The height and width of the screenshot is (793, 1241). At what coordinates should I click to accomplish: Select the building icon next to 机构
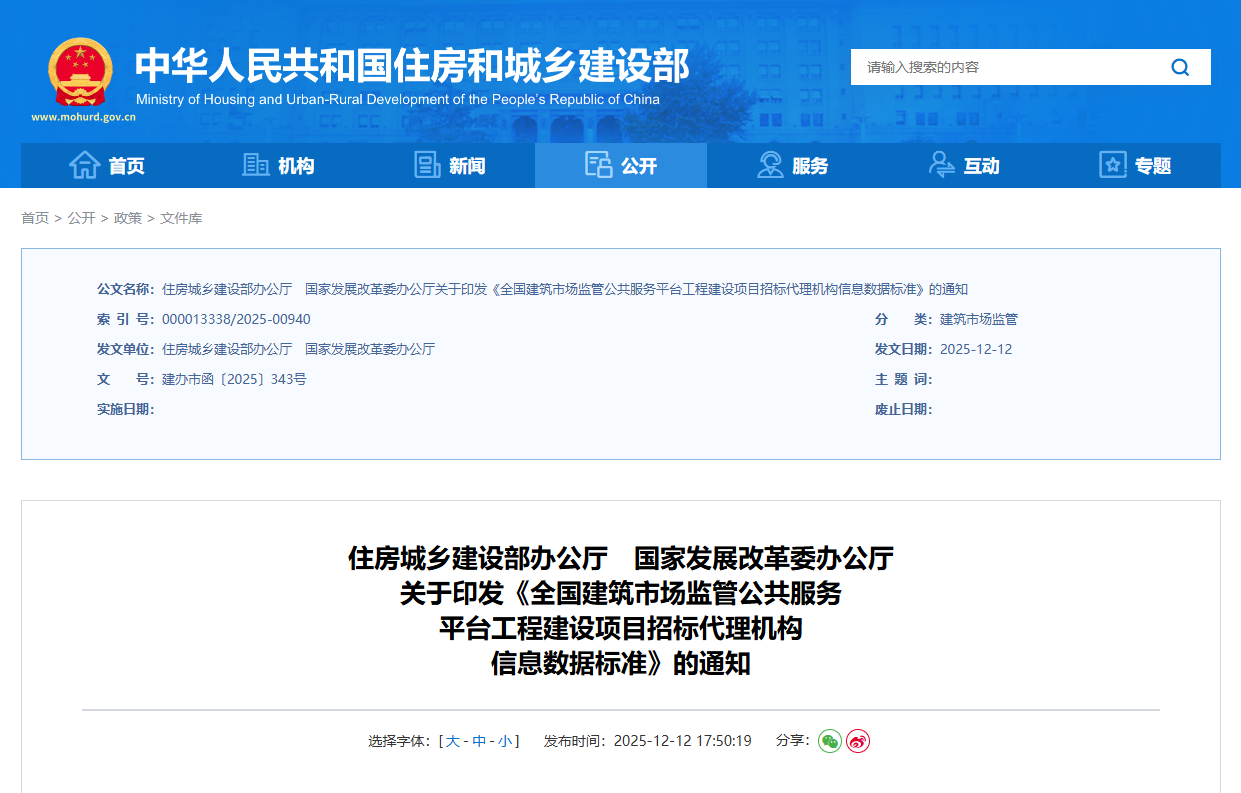(x=256, y=165)
